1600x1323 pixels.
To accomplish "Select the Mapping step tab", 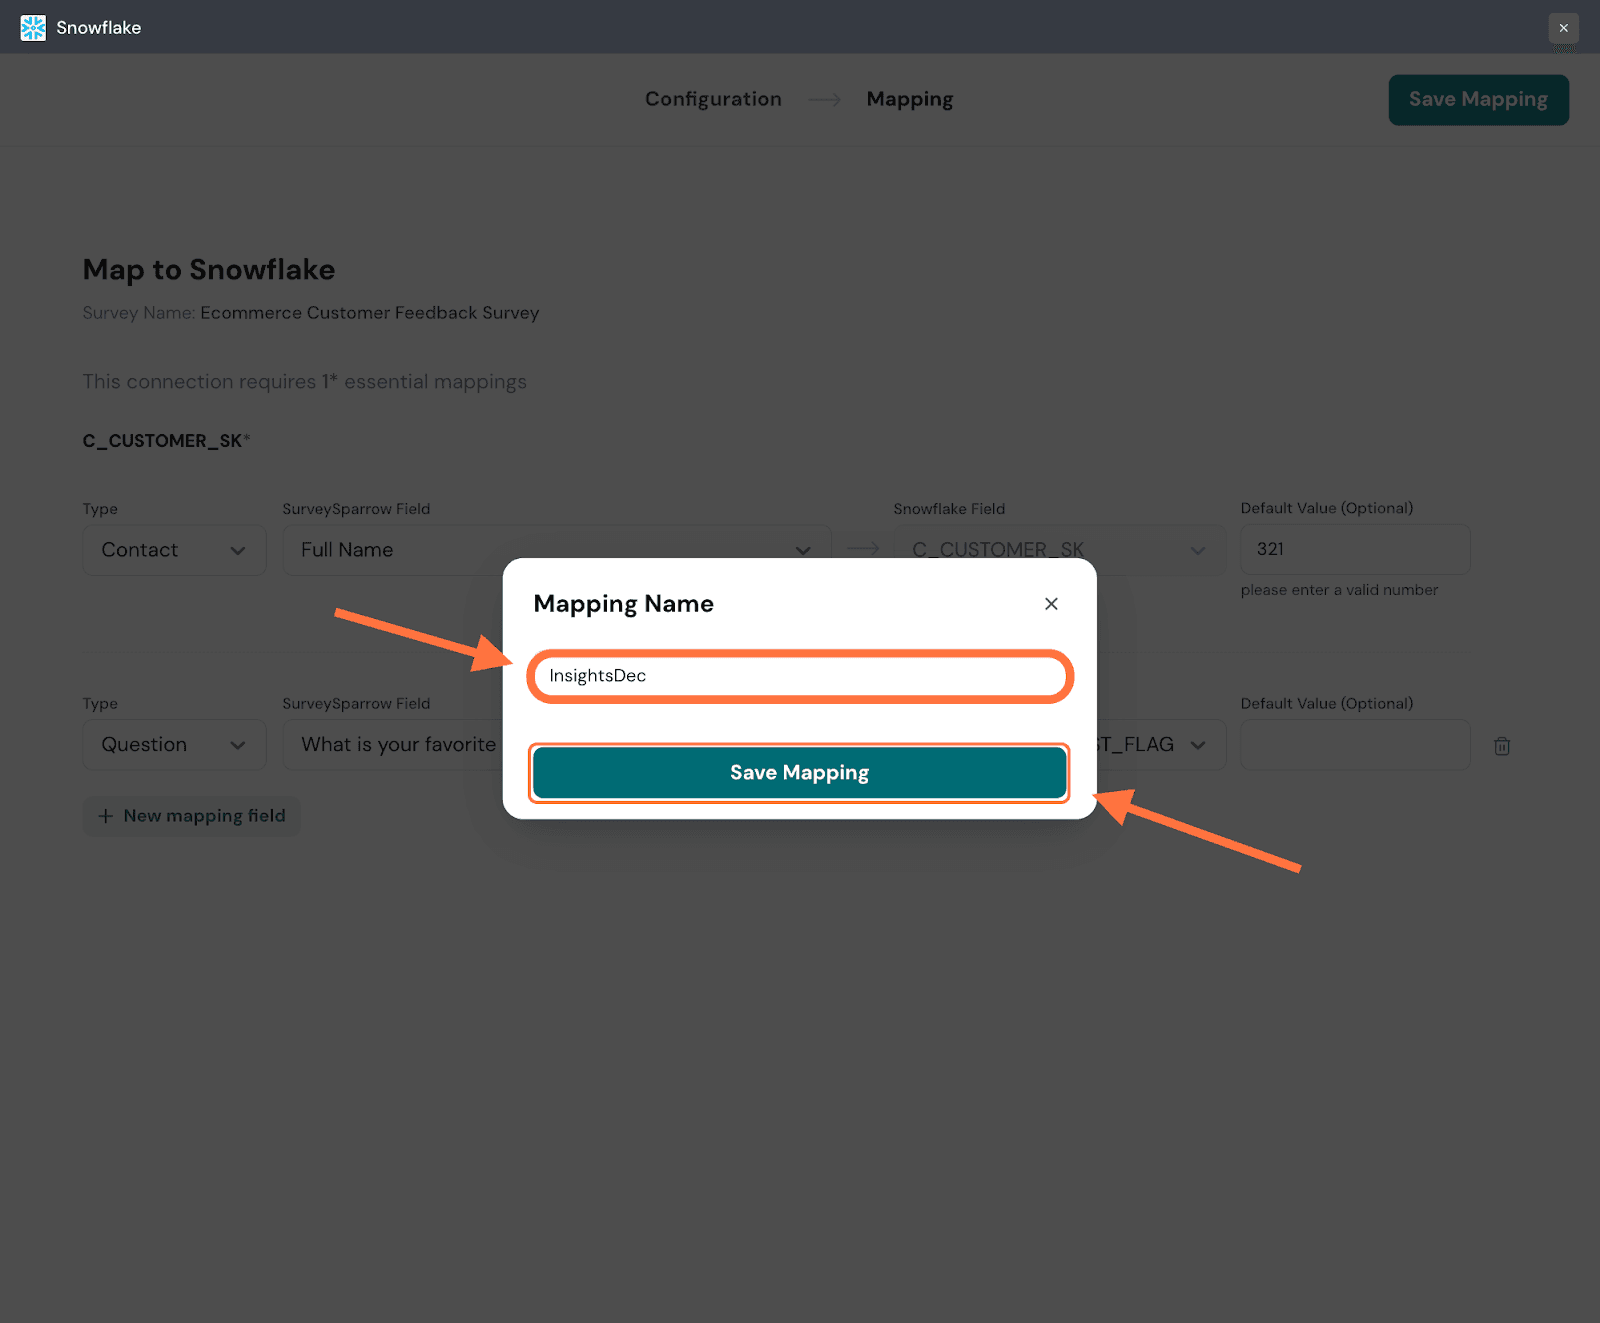I will pos(909,99).
